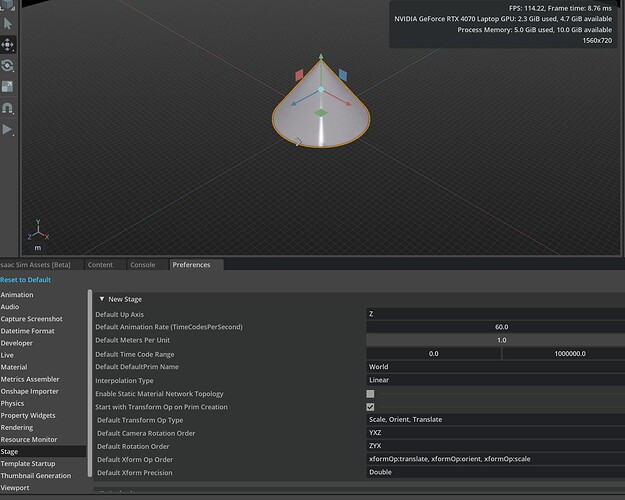Open Default Xform Precision dropdown
Screen dimensions: 625x500
point(495,472)
